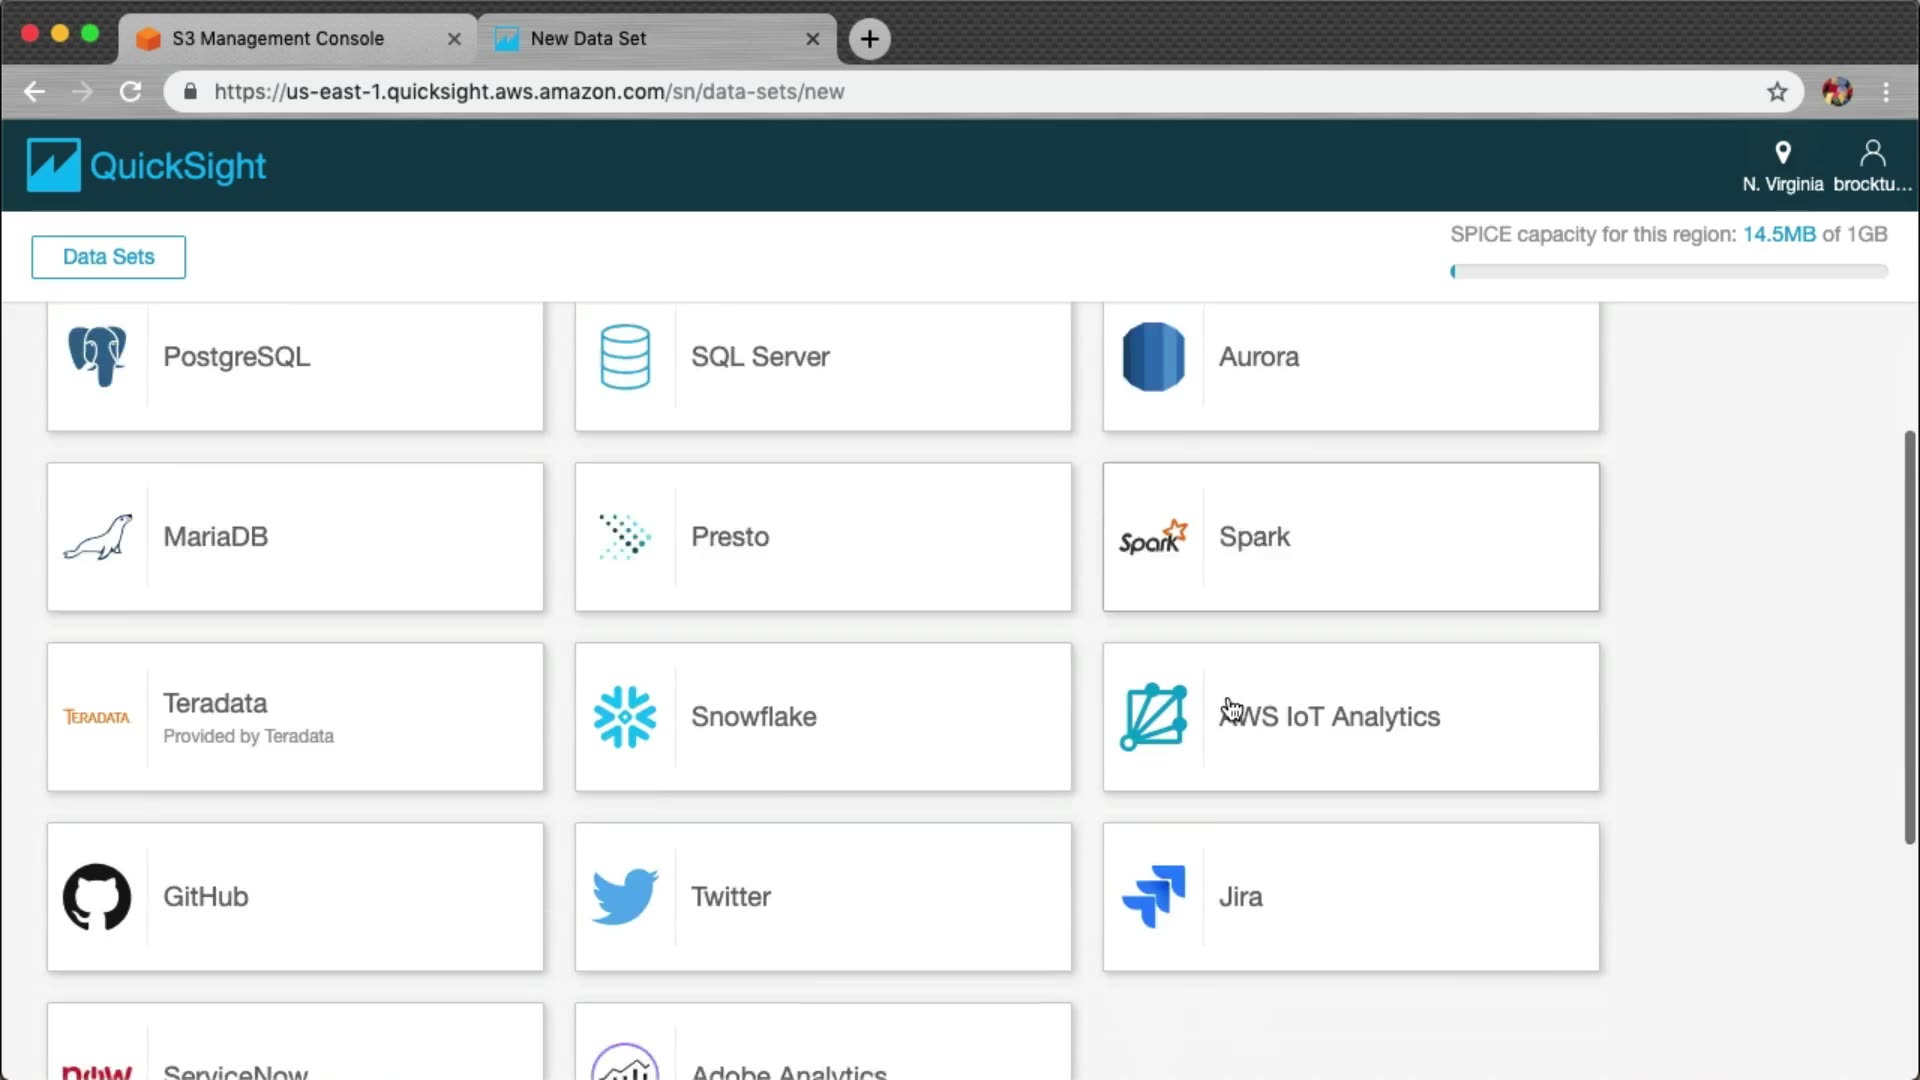The height and width of the screenshot is (1080, 1920).
Task: Click the Jira logo icon
Action: 1153,896
